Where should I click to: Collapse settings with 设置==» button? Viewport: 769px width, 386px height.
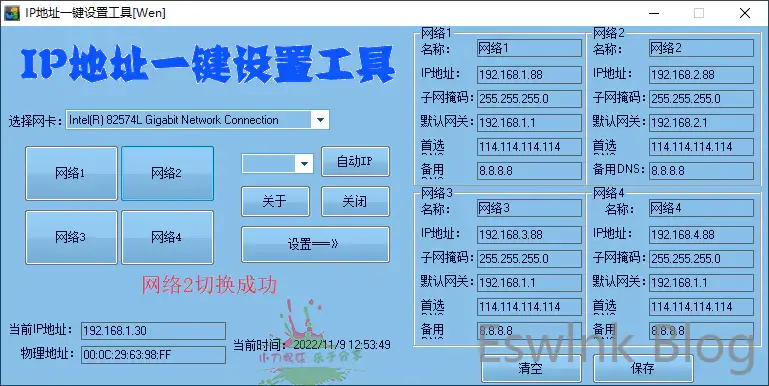[315, 244]
